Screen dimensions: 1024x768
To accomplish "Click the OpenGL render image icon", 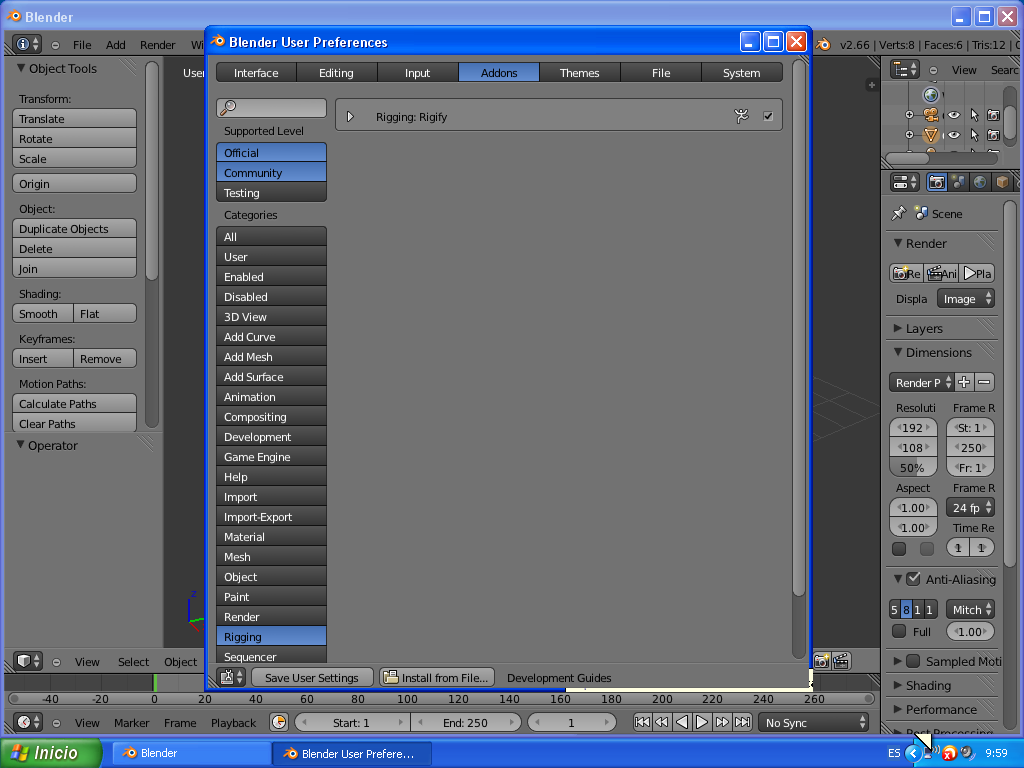I will click(x=822, y=661).
